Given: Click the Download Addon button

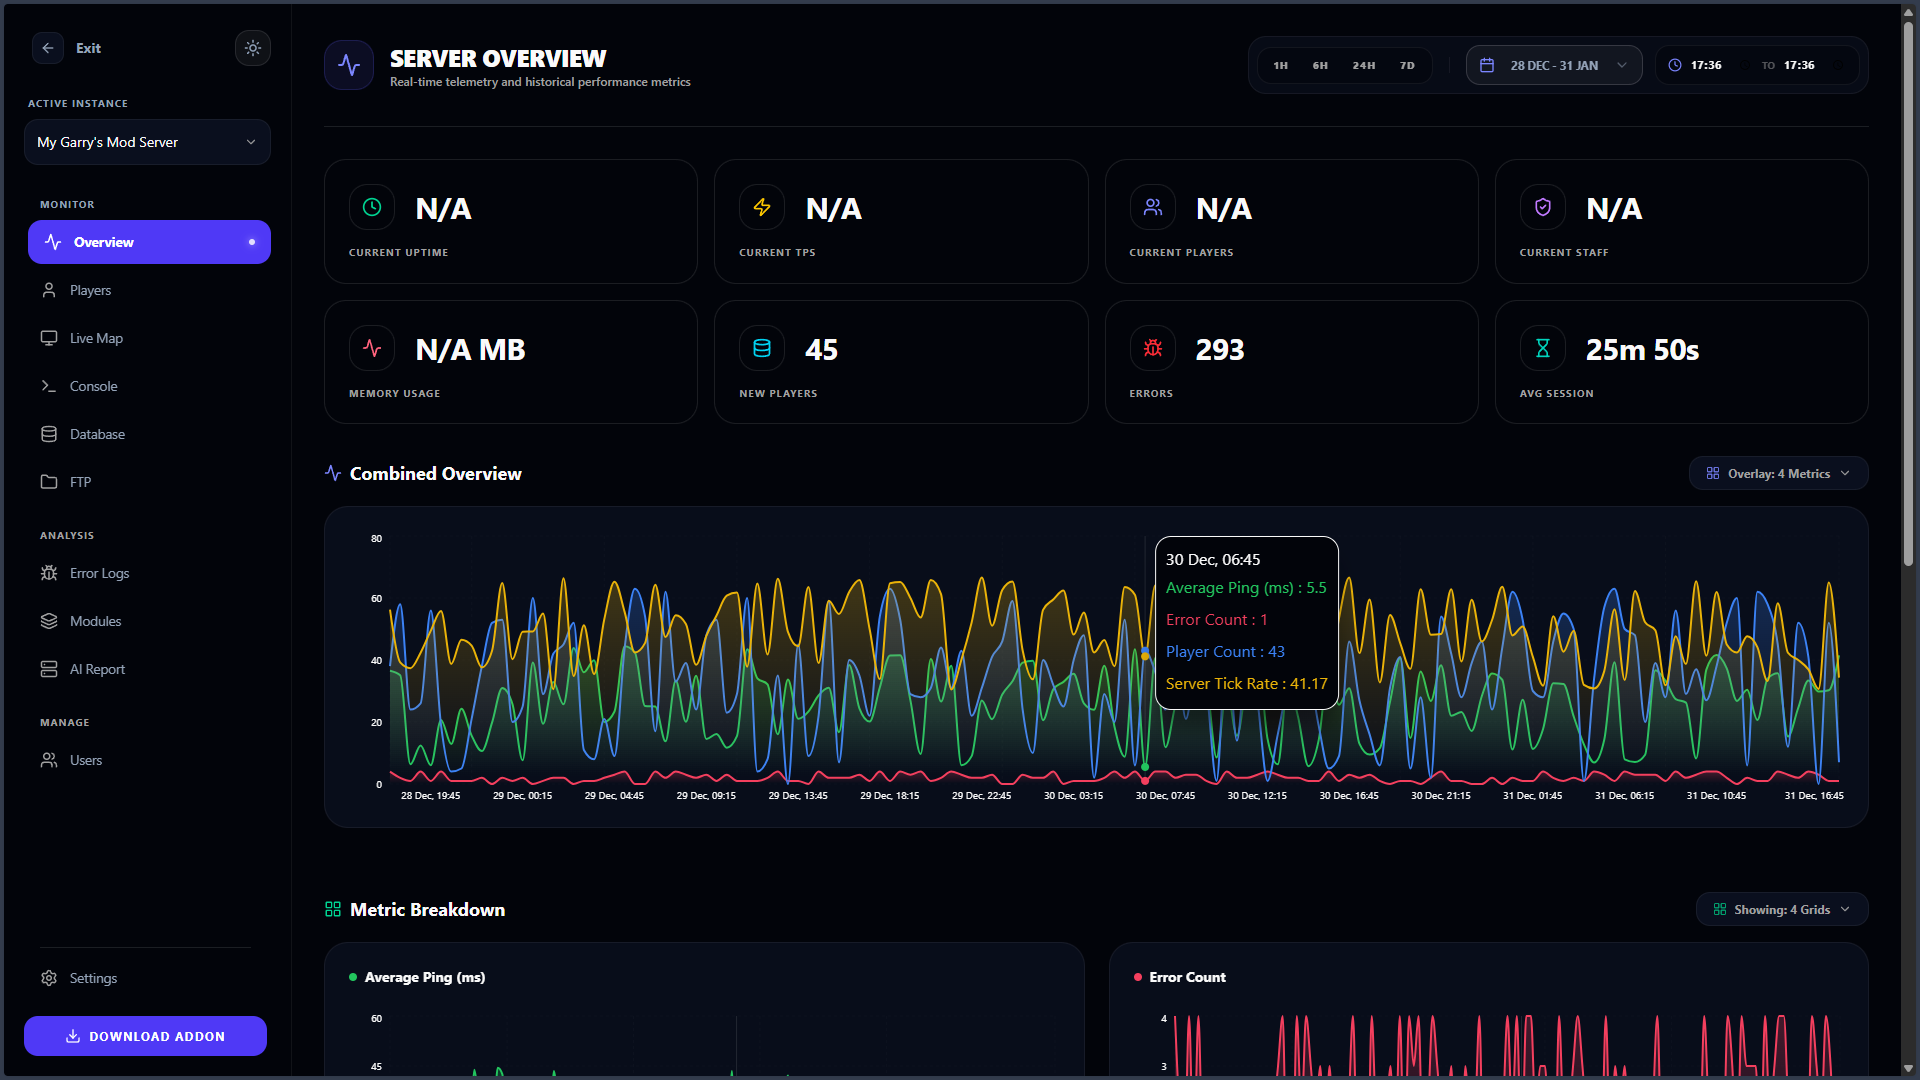Looking at the screenshot, I should [145, 1036].
